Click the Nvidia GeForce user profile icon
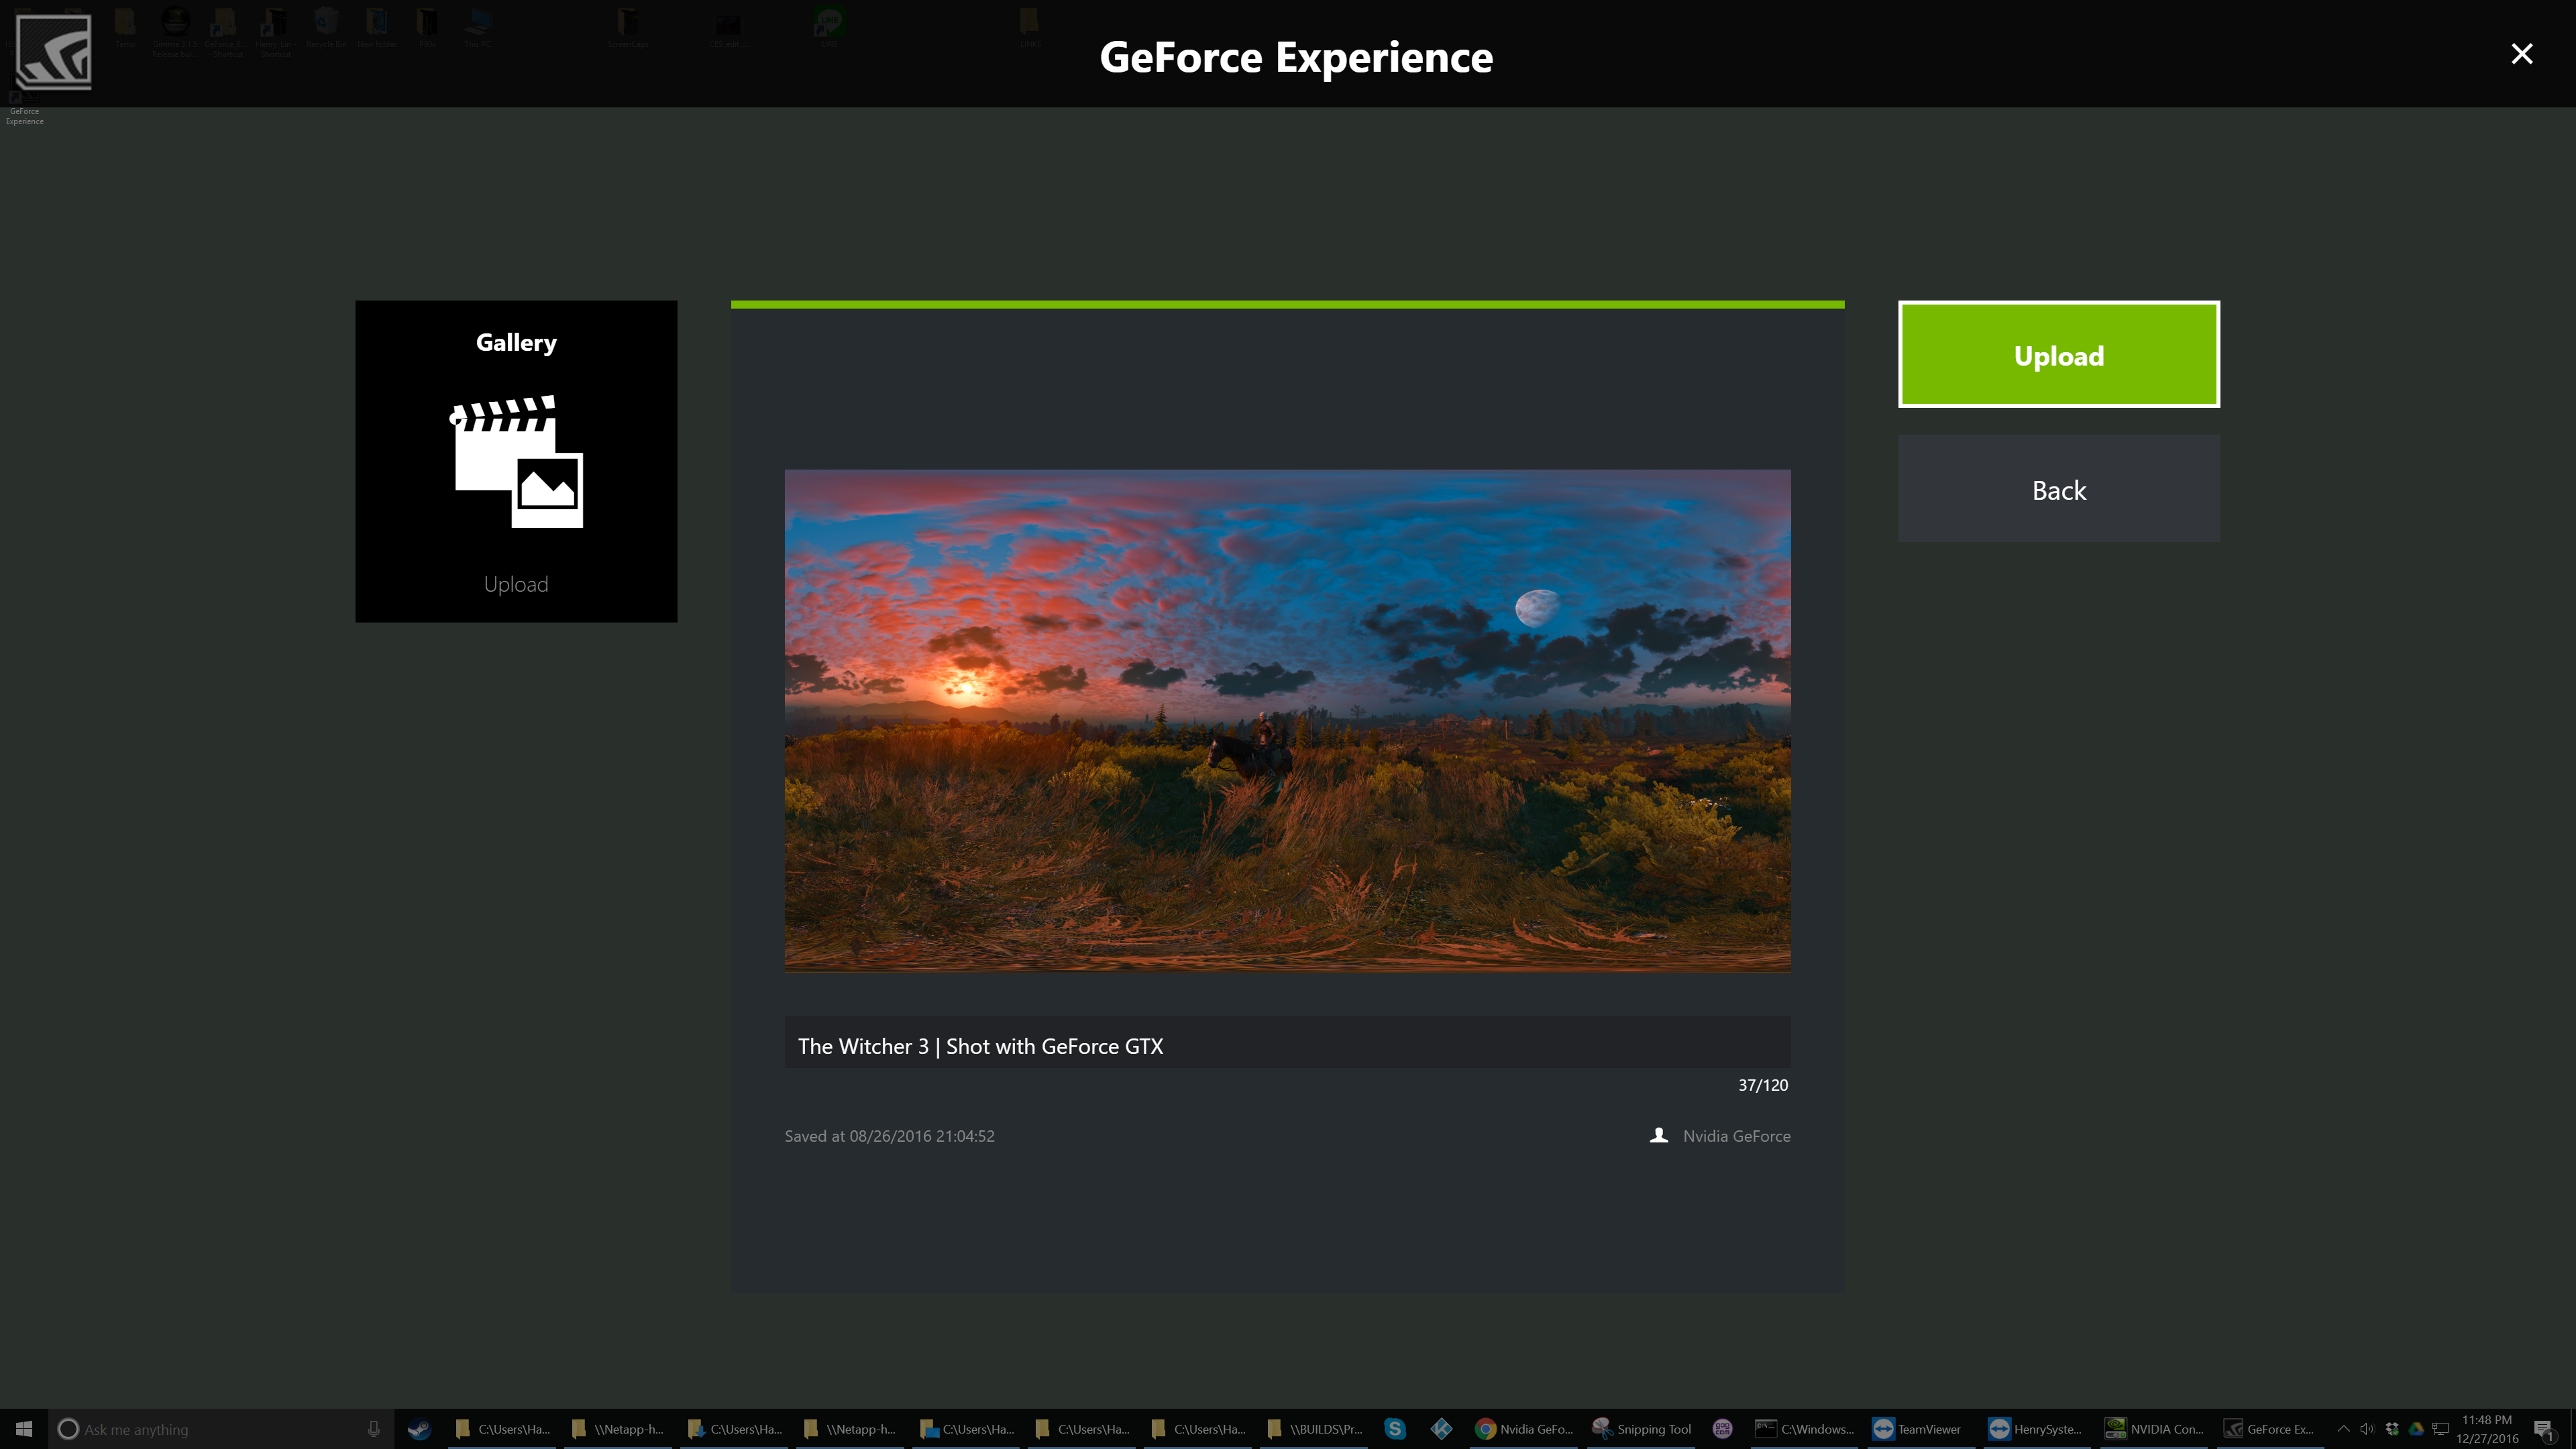This screenshot has height=1449, width=2576. click(x=1659, y=1135)
